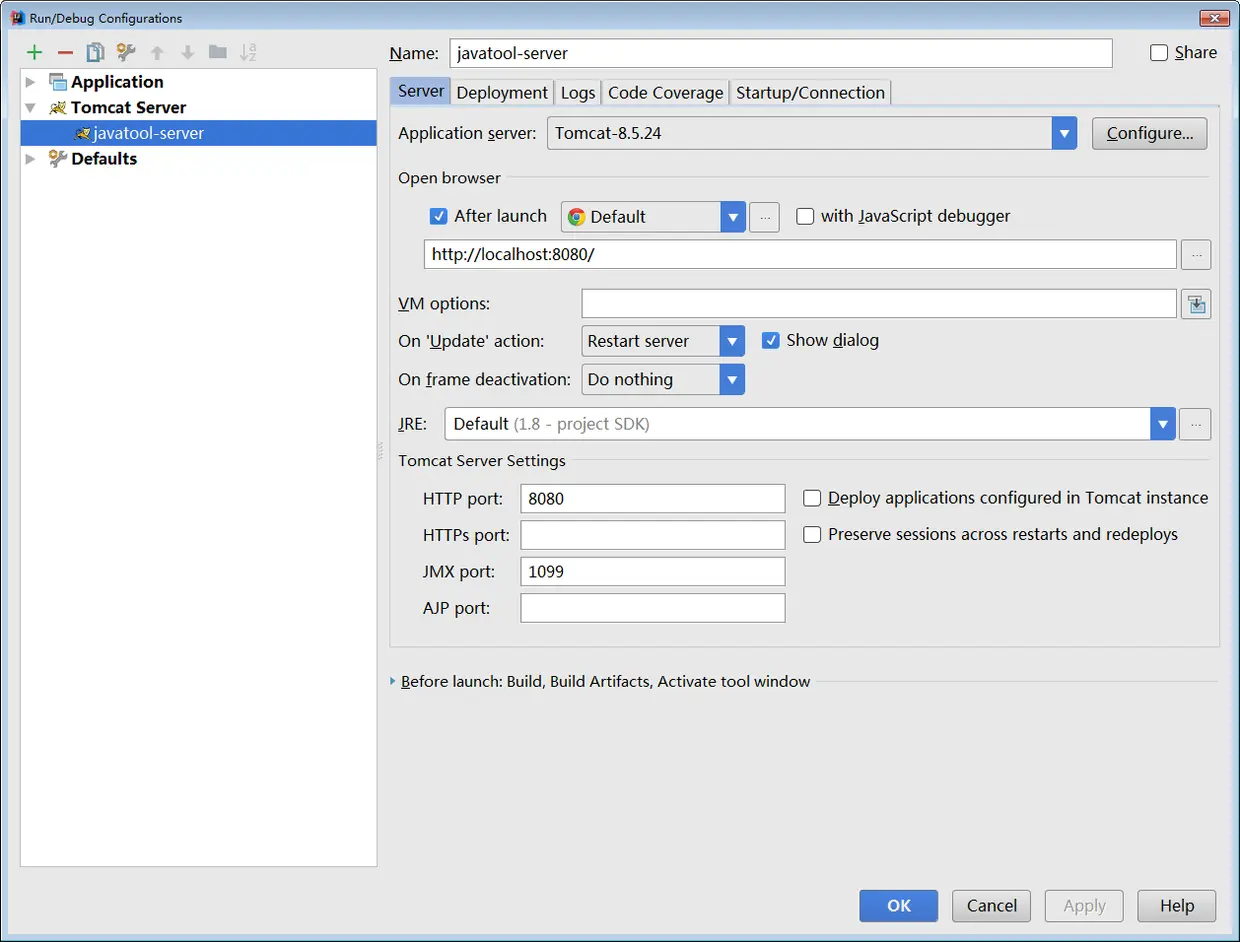Expand the Defaults tree node
Viewport: 1240px width, 942px height.
pyautogui.click(x=30, y=158)
